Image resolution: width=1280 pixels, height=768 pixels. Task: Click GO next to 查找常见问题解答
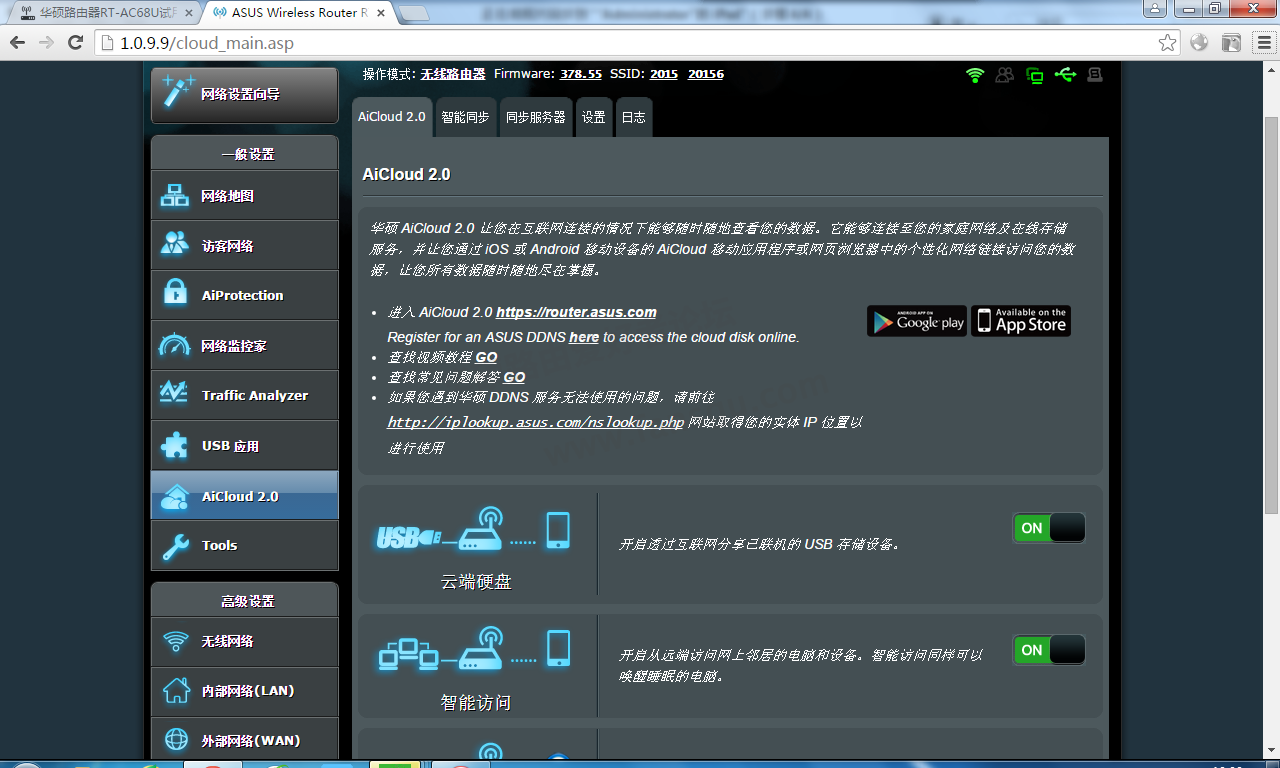coord(514,377)
